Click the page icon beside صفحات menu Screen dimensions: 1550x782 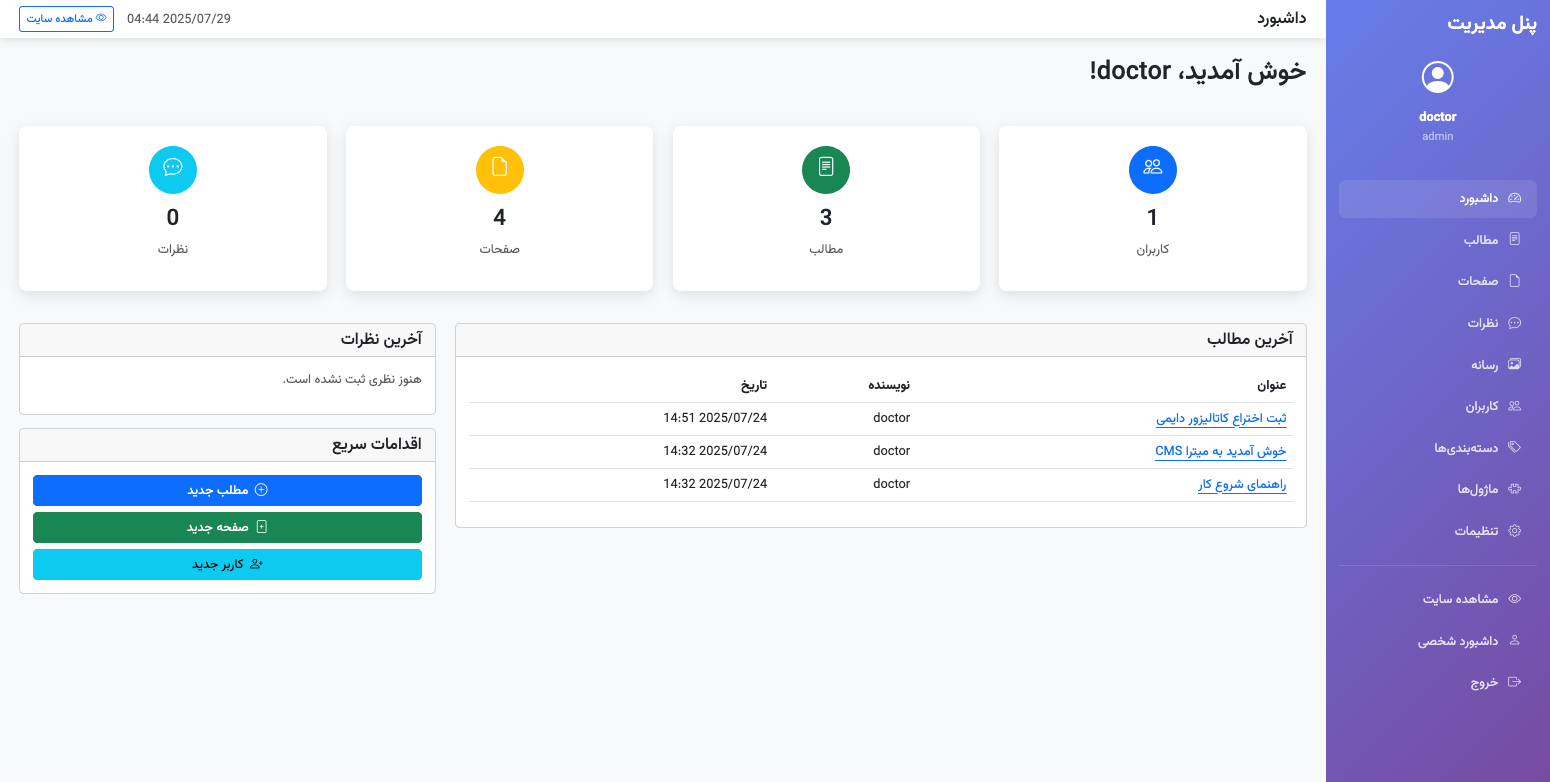[x=1514, y=281]
